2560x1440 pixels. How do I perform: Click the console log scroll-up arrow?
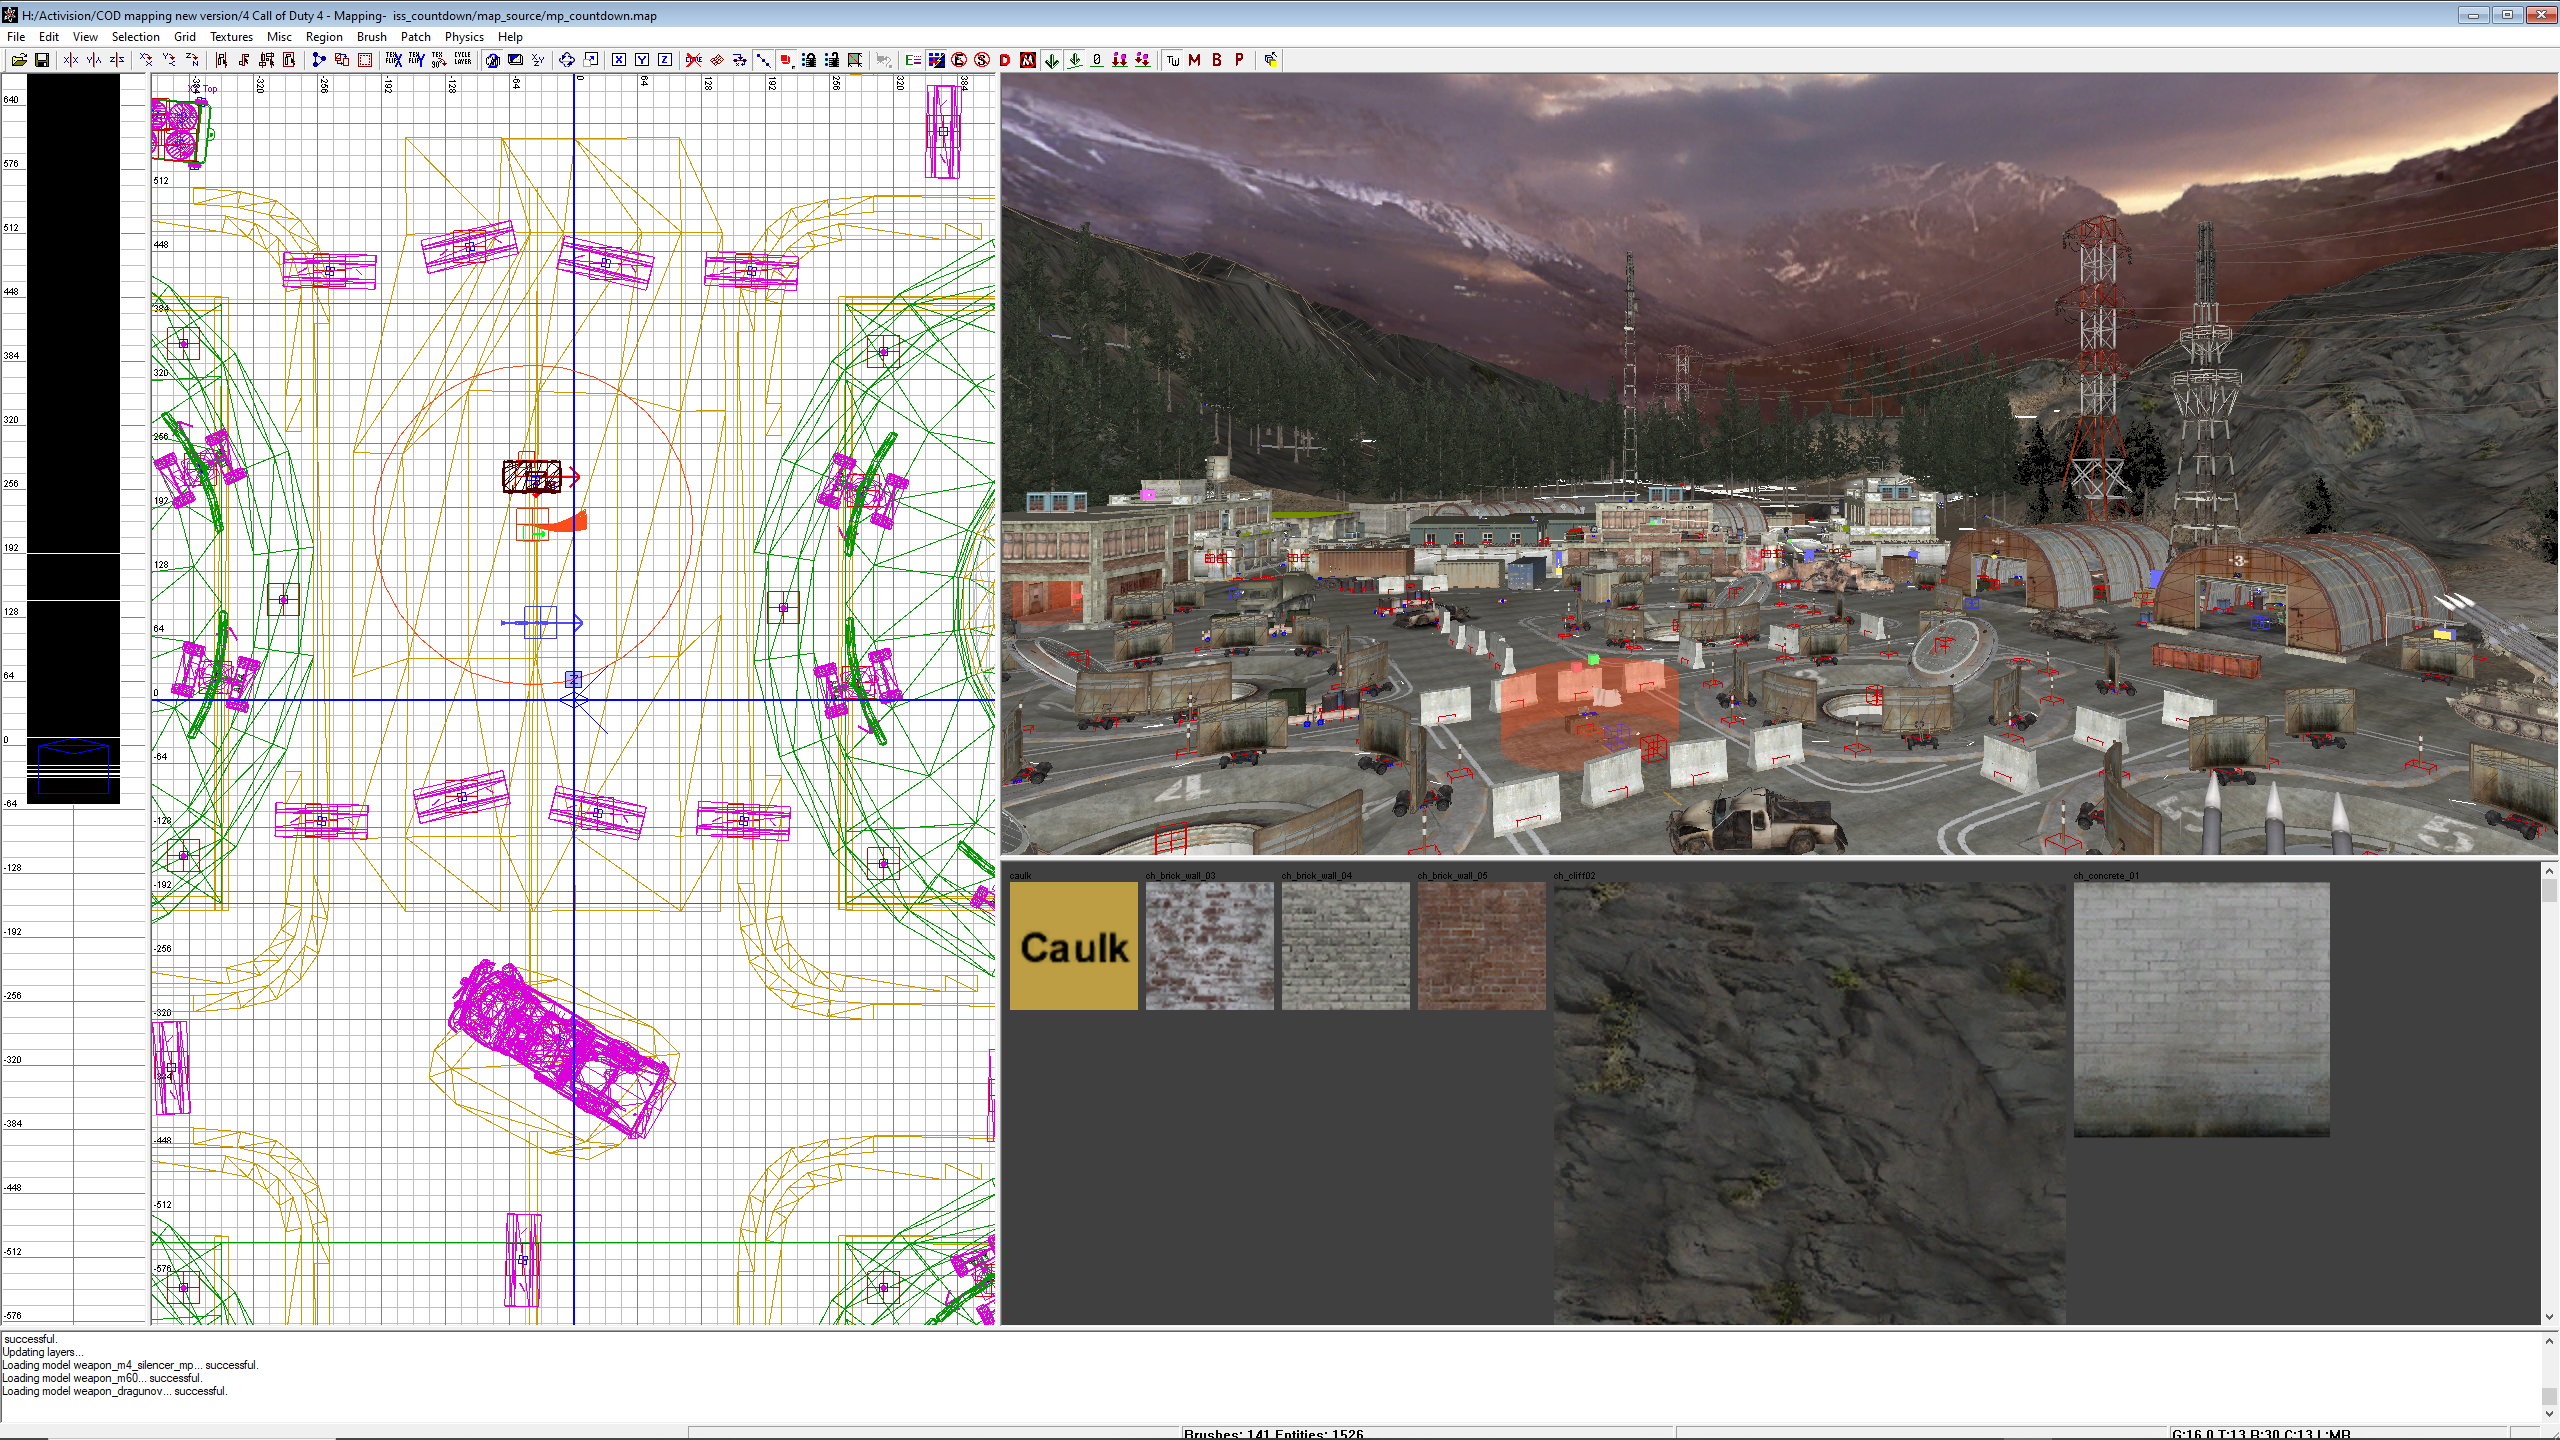[2550, 1341]
